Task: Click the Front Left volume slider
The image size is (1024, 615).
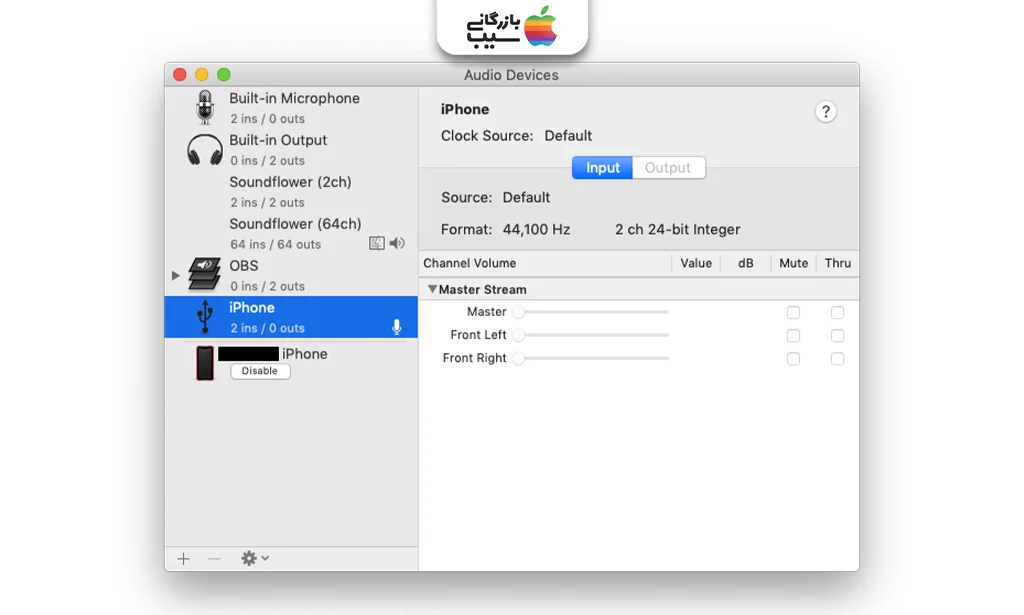Action: [x=591, y=335]
